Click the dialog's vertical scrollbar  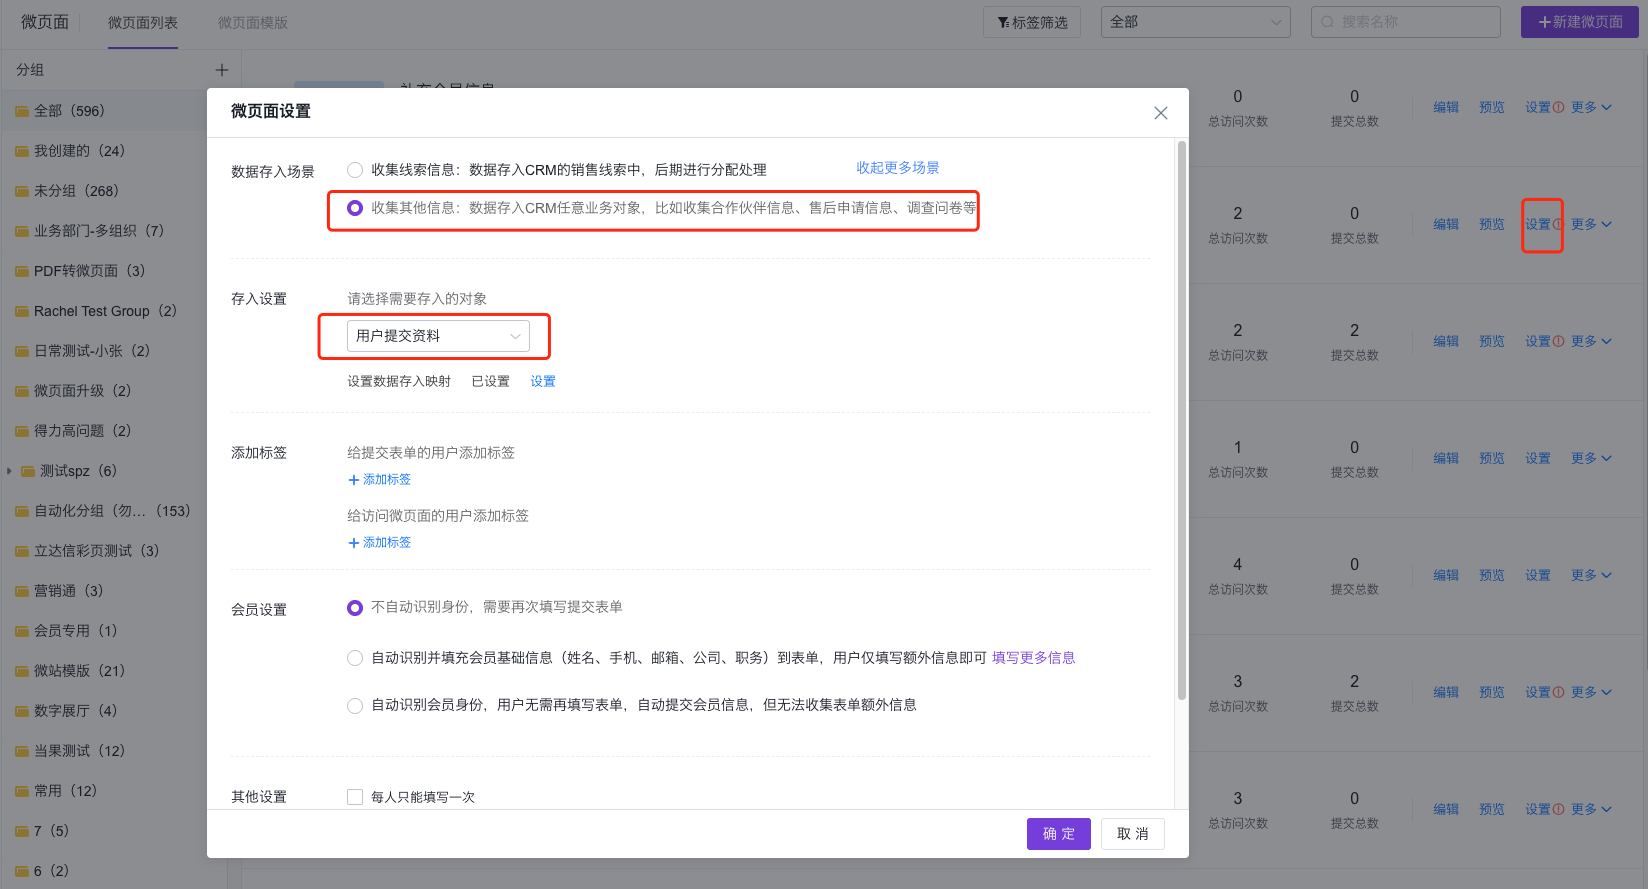pyautogui.click(x=1182, y=420)
